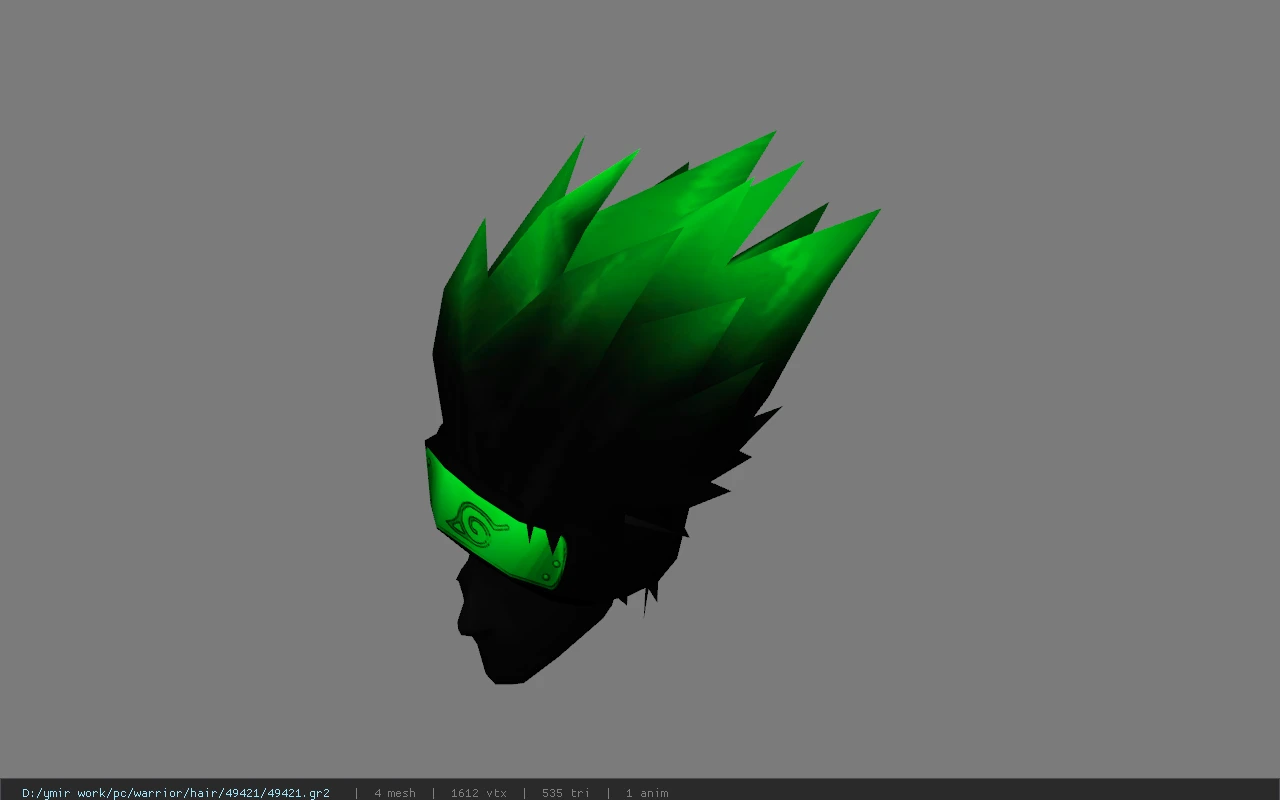Screen dimensions: 1280x800
Task: Select the "535 tri" triangle count
Action: 566,793
